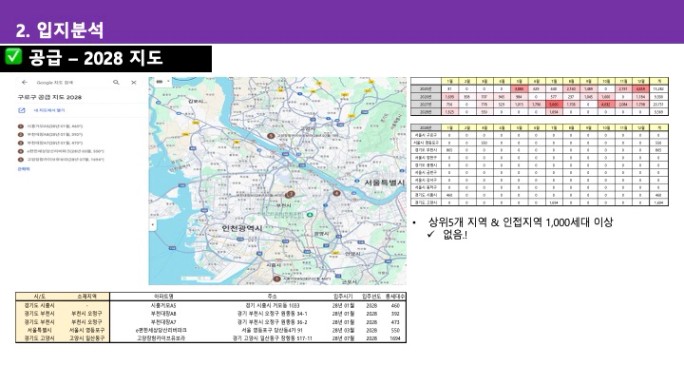Select marker 4 in the map list
This screenshot has width=684, height=385.
click(21, 151)
